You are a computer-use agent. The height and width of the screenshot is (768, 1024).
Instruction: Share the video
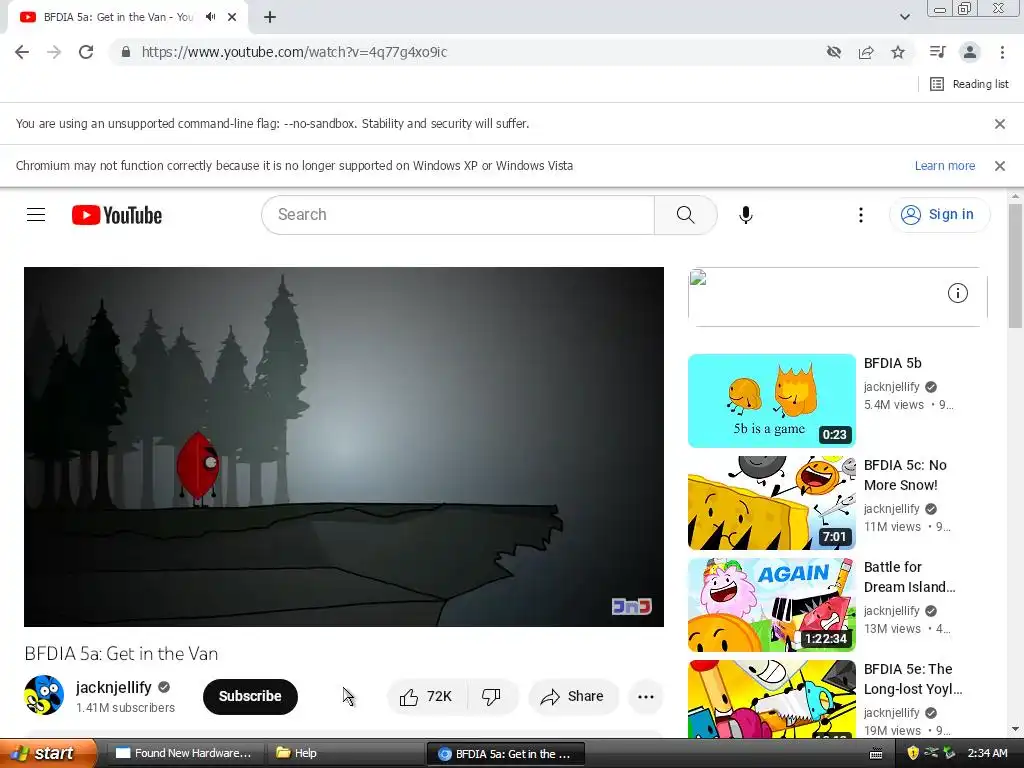[x=572, y=697]
